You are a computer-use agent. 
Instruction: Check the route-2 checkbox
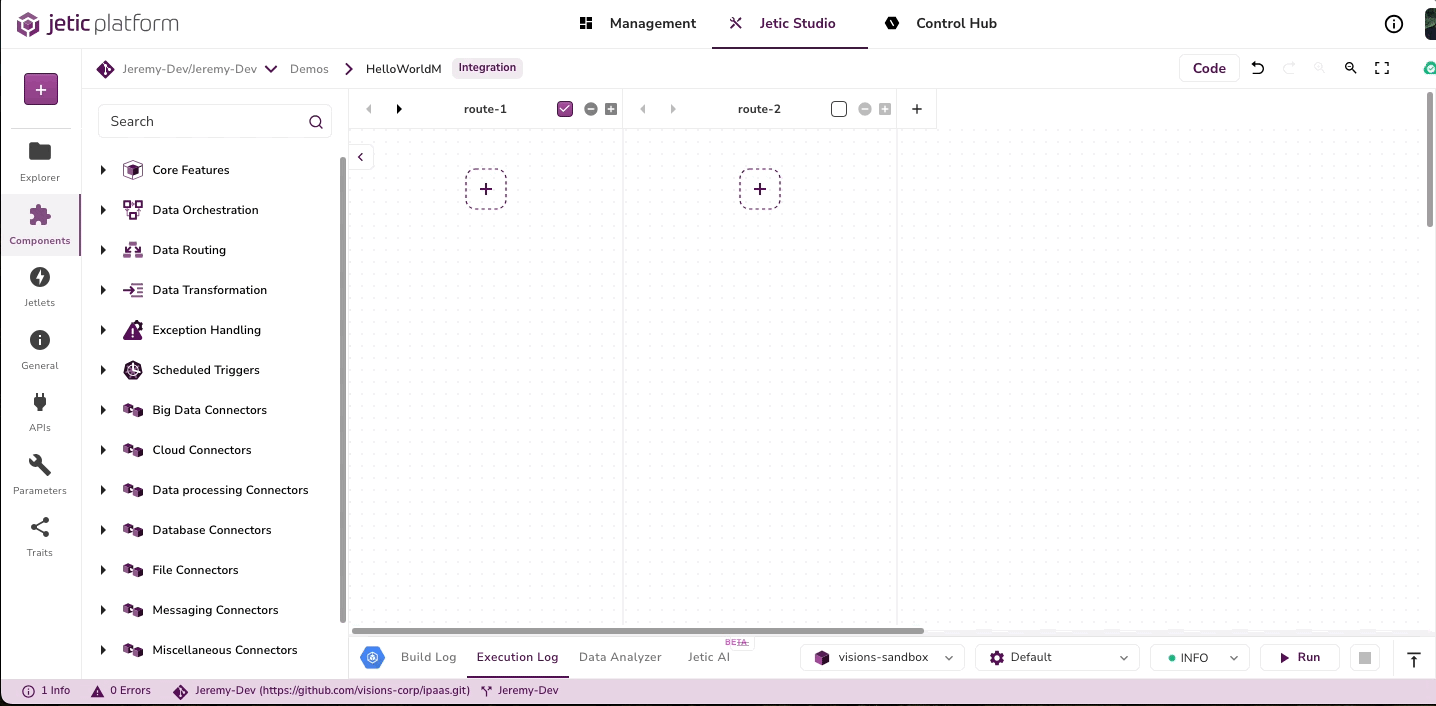coord(839,109)
